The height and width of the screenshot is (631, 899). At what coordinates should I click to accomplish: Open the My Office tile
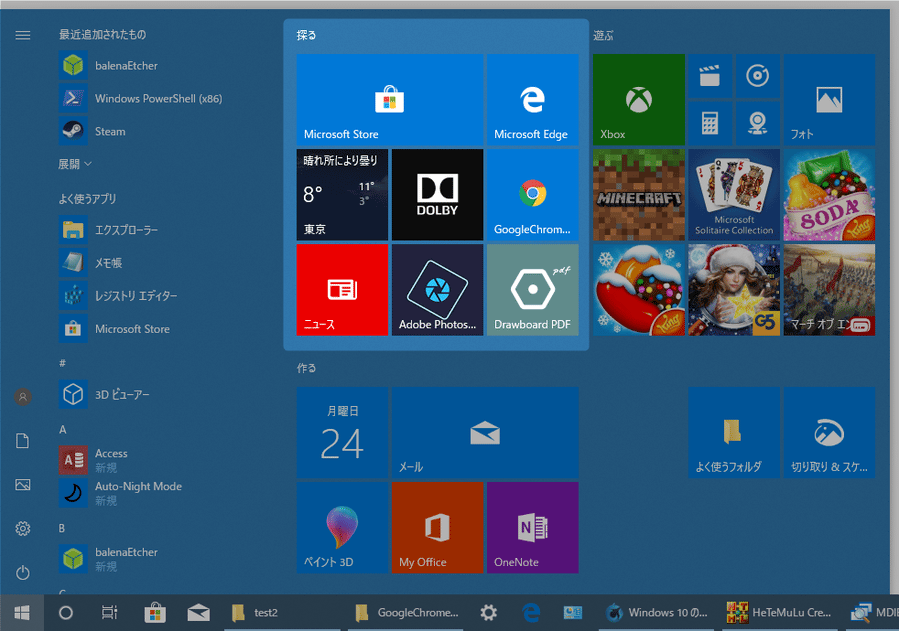(x=437, y=528)
